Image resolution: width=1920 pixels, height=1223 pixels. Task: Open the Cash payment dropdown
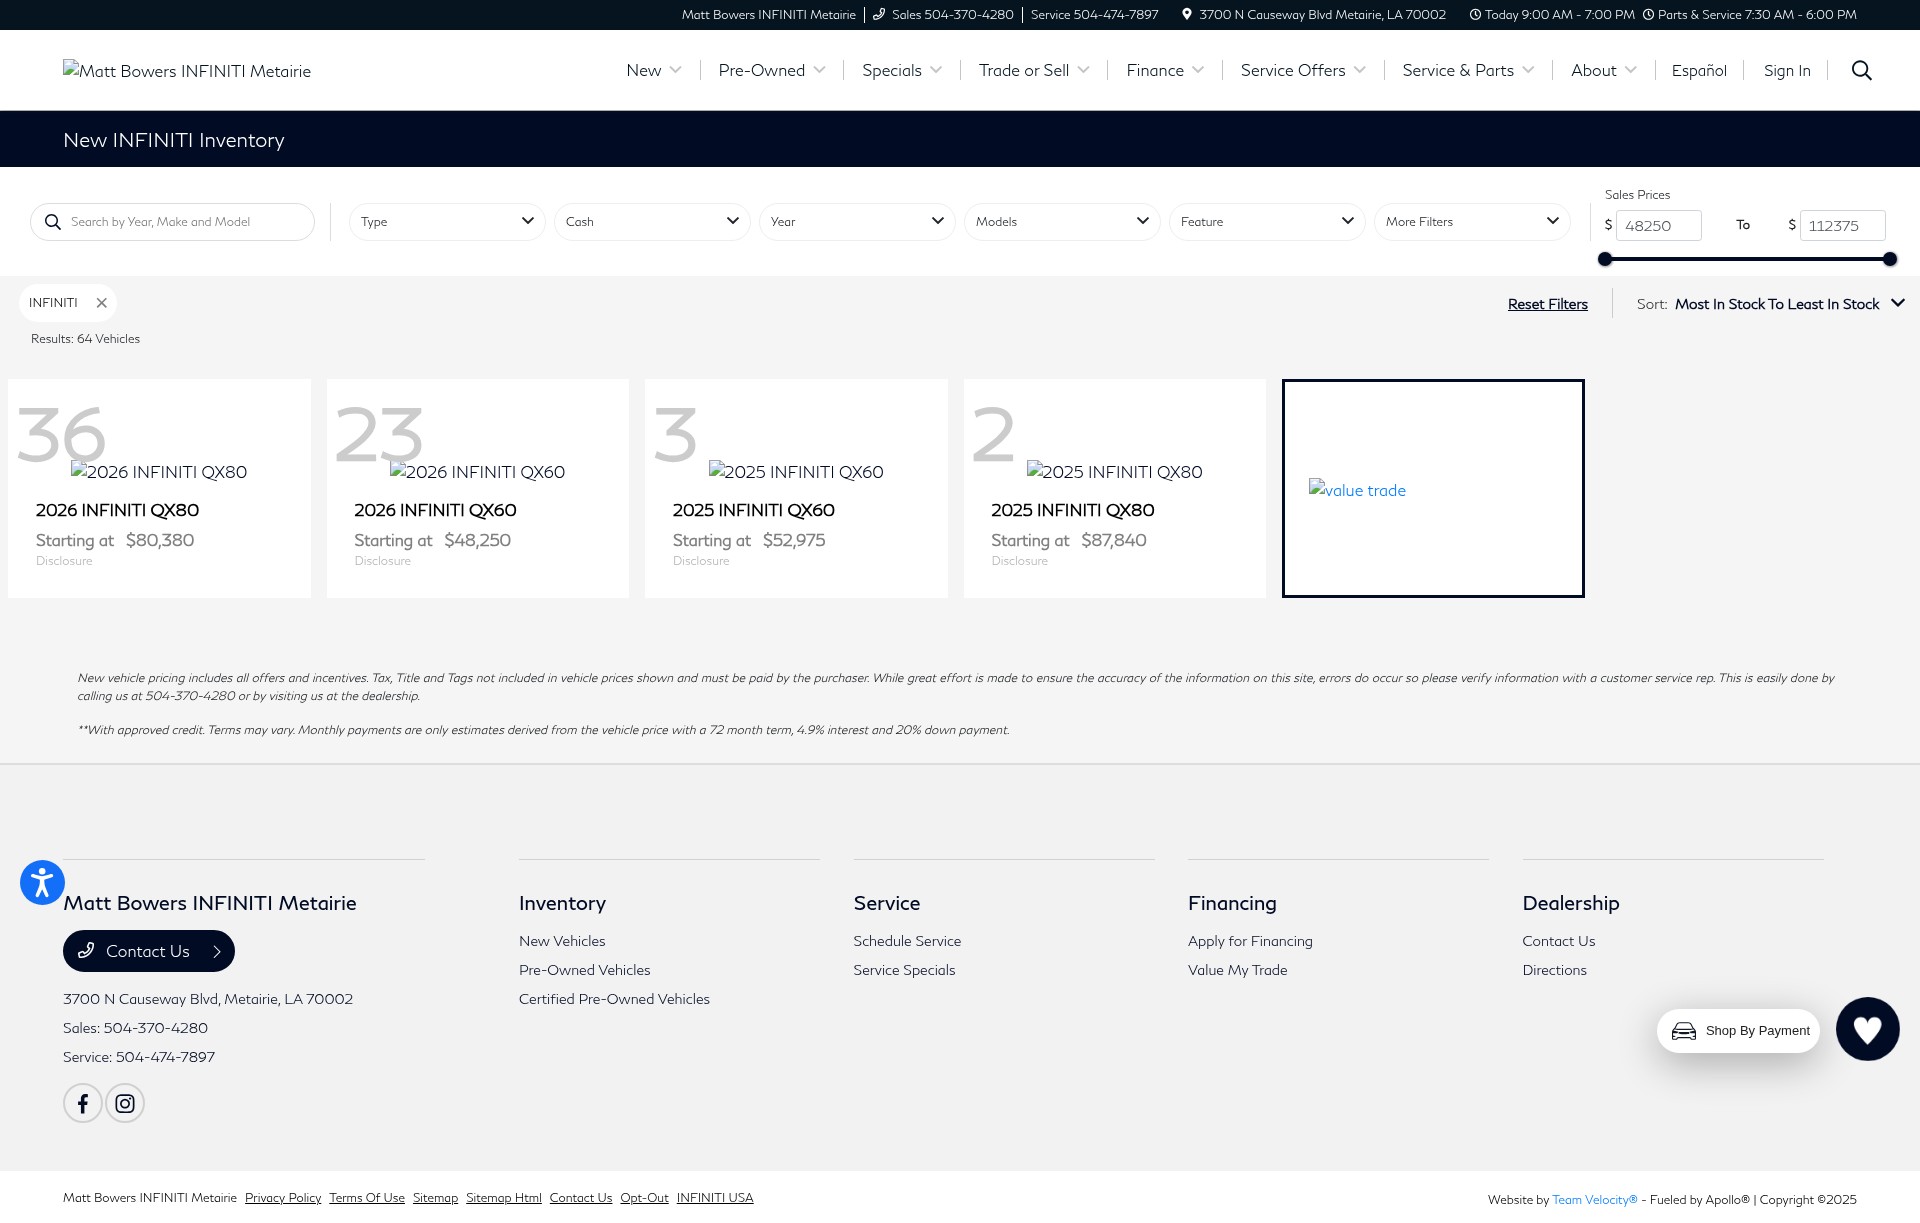click(652, 222)
